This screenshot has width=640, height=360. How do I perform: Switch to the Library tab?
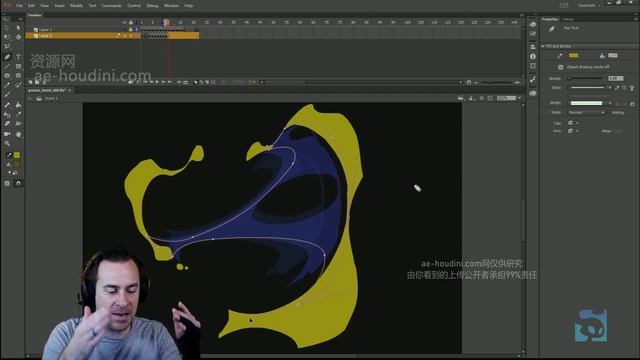click(568, 19)
